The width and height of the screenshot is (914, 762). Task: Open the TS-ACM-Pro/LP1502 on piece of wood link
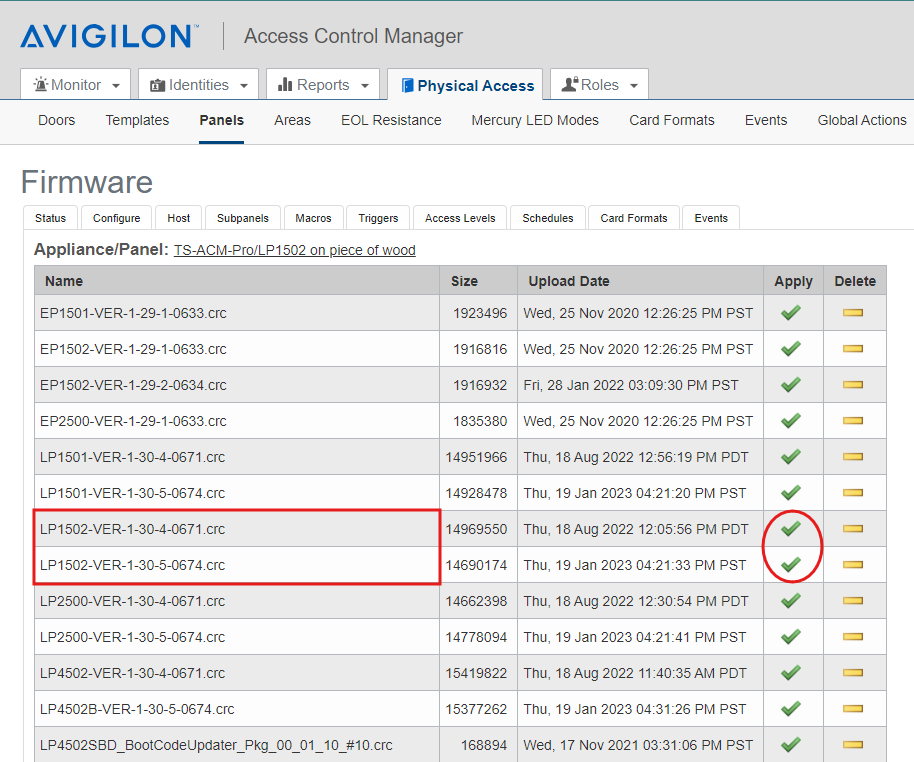[294, 250]
